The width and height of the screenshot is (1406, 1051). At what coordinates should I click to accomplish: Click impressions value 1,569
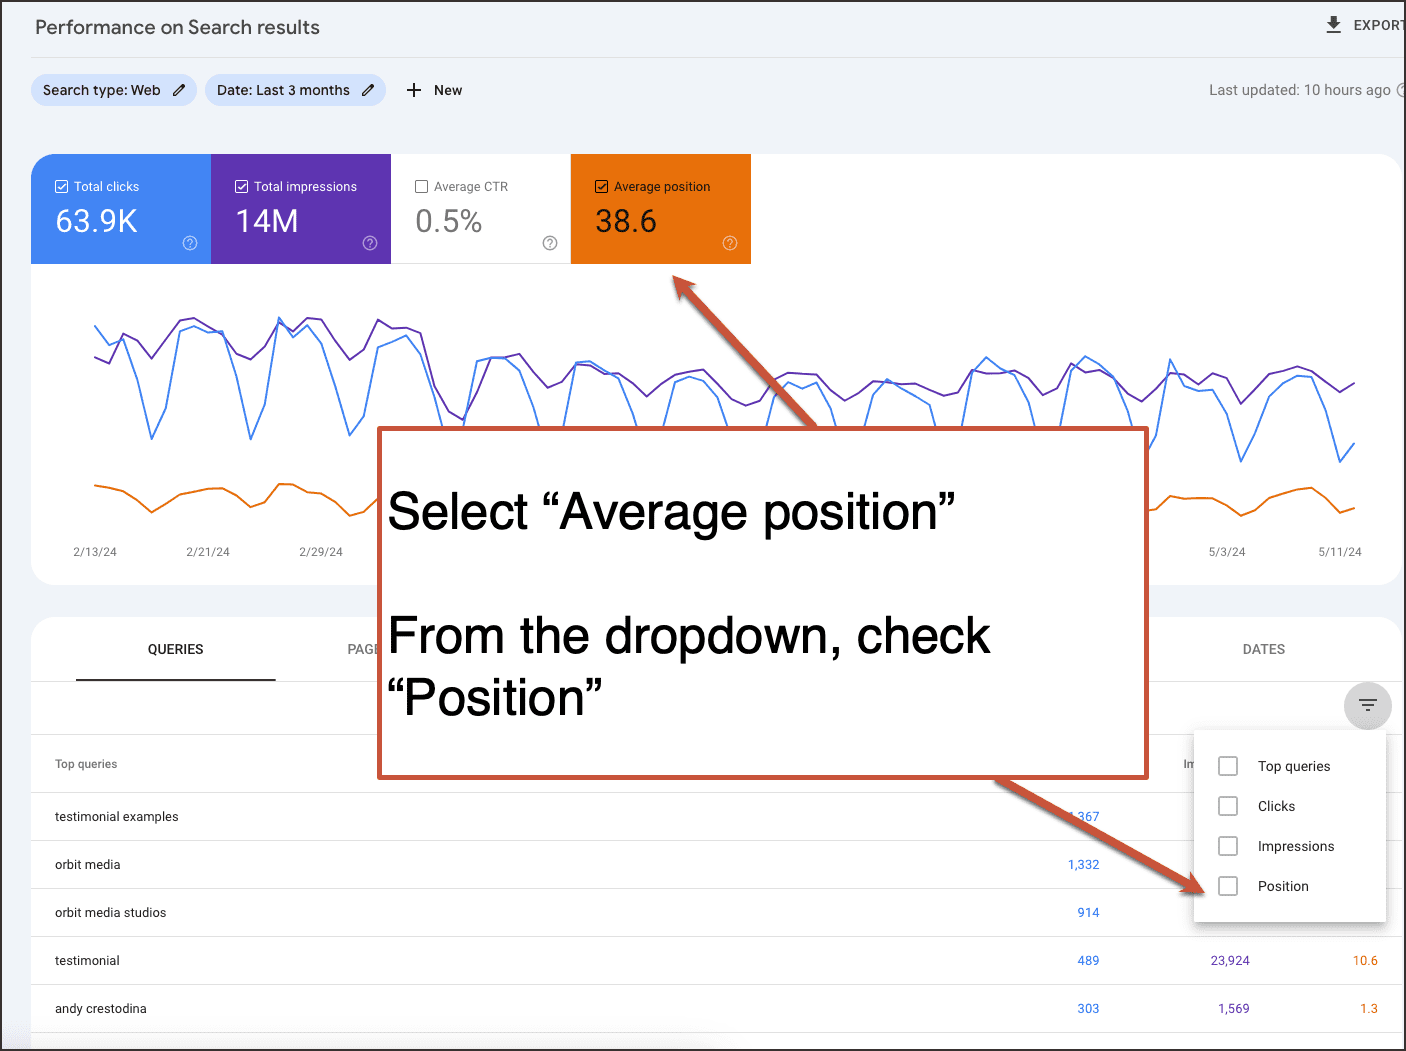coord(1234,1009)
